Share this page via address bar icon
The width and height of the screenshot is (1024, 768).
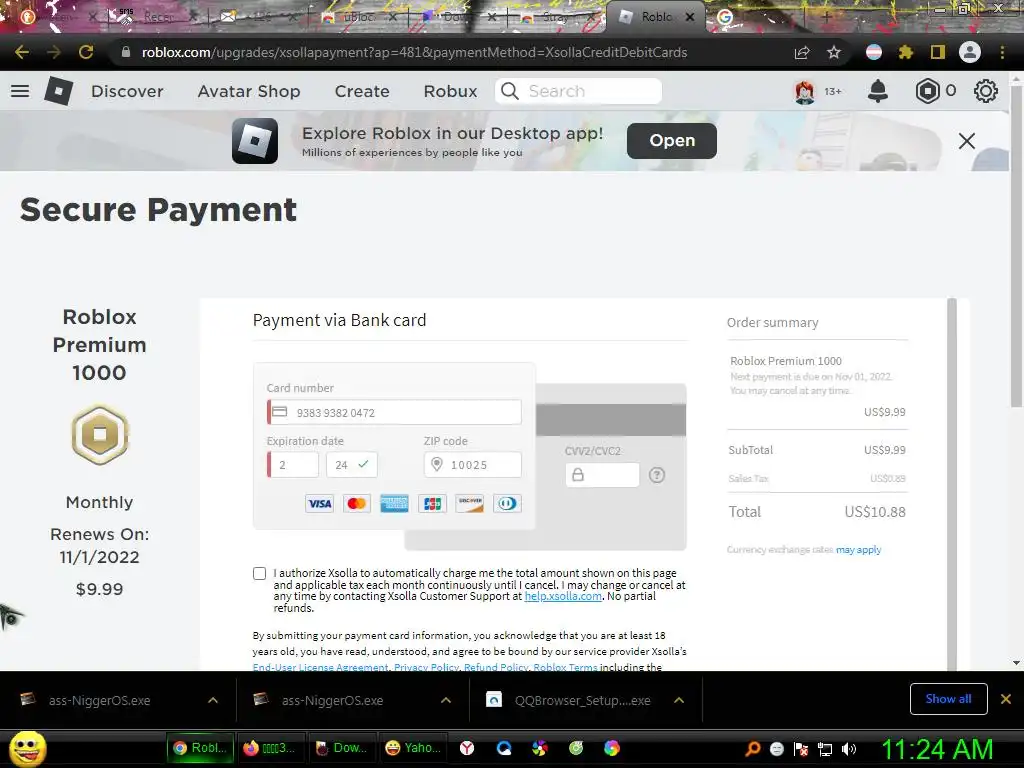pyautogui.click(x=802, y=52)
